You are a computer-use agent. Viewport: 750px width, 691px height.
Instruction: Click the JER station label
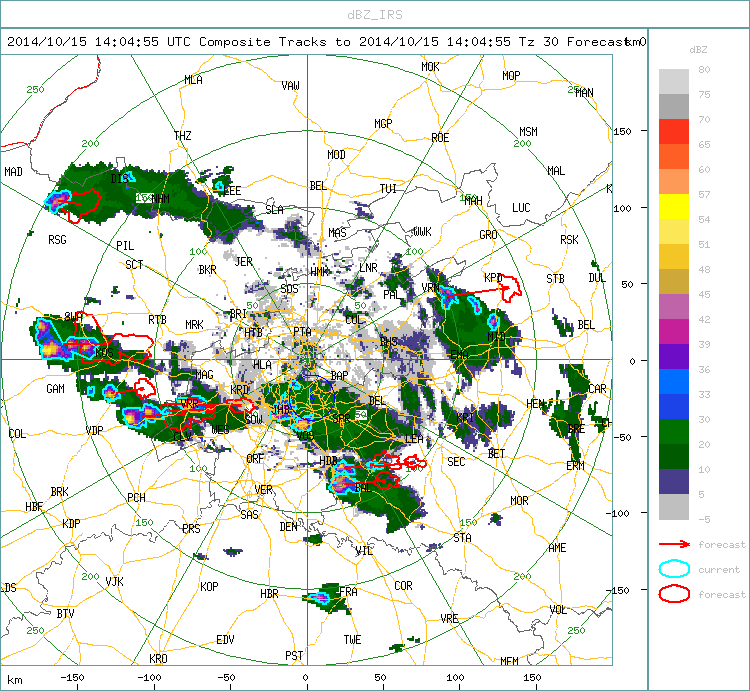[243, 262]
